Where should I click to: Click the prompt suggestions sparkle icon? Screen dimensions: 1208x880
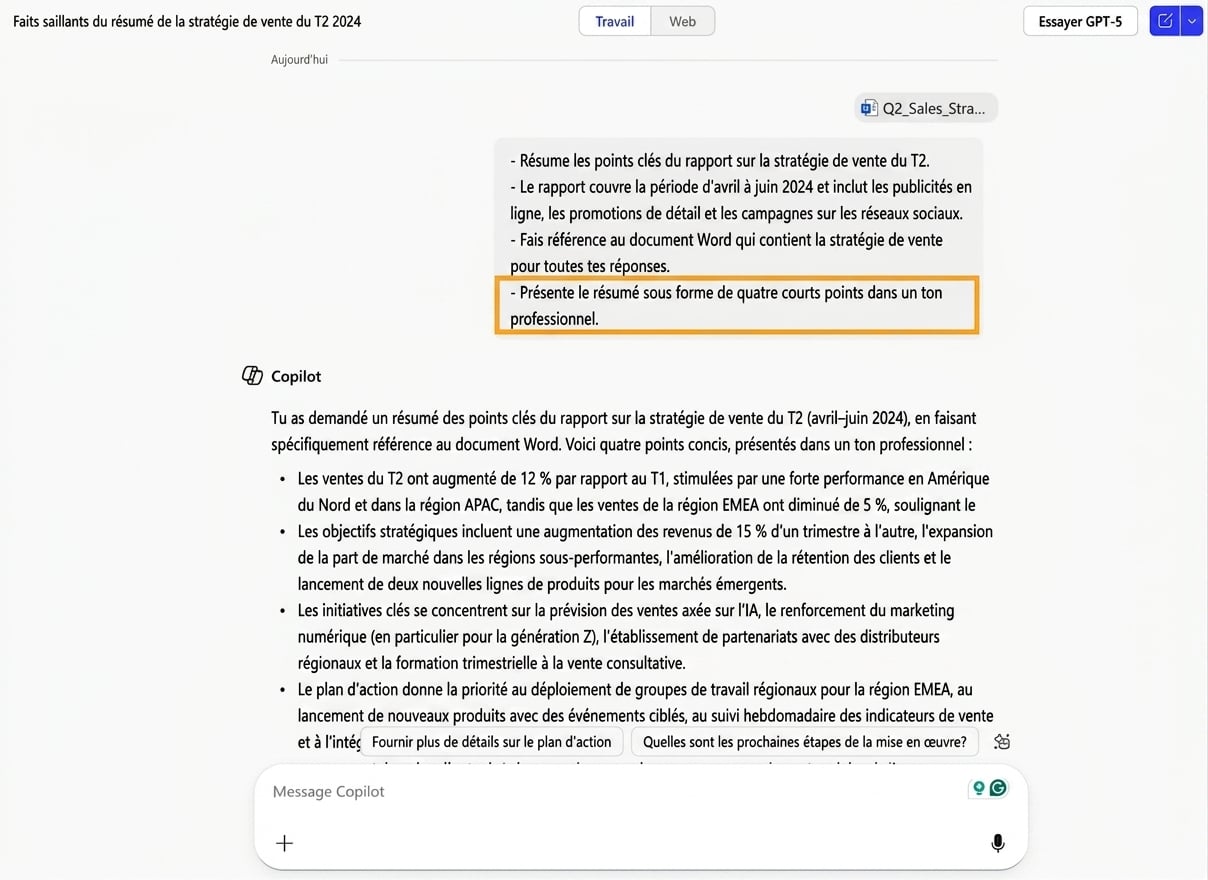[1002, 741]
